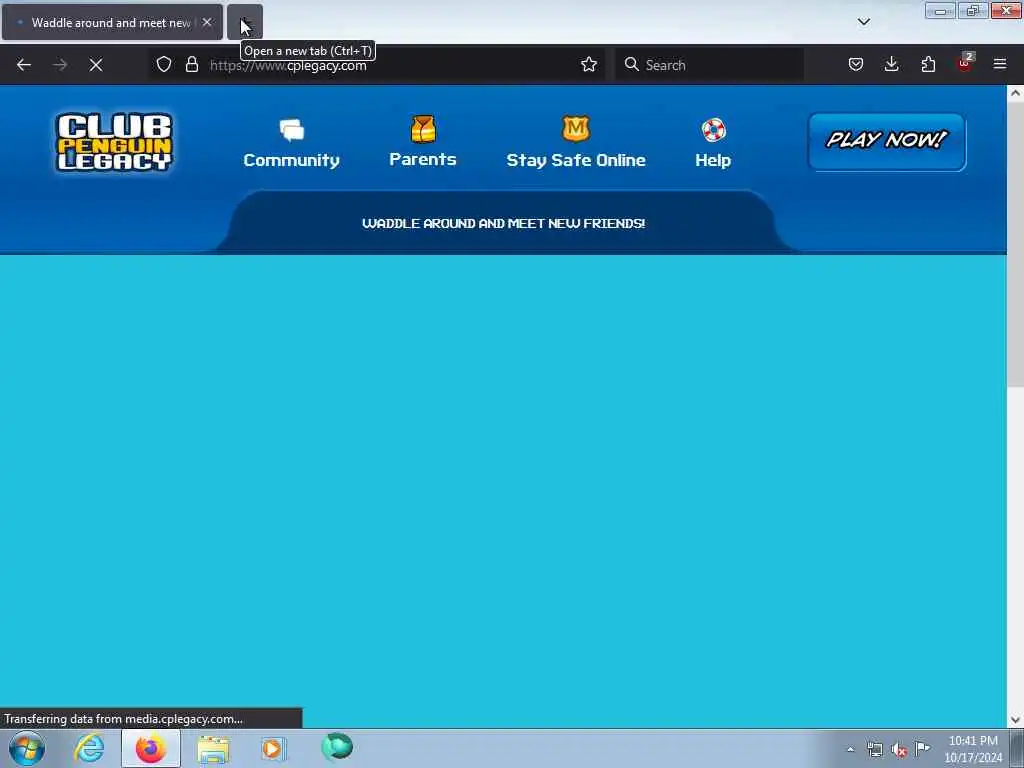Screen dimensions: 1024x768
Task: Open the uBlock extension with badge 2
Action: click(x=965, y=63)
